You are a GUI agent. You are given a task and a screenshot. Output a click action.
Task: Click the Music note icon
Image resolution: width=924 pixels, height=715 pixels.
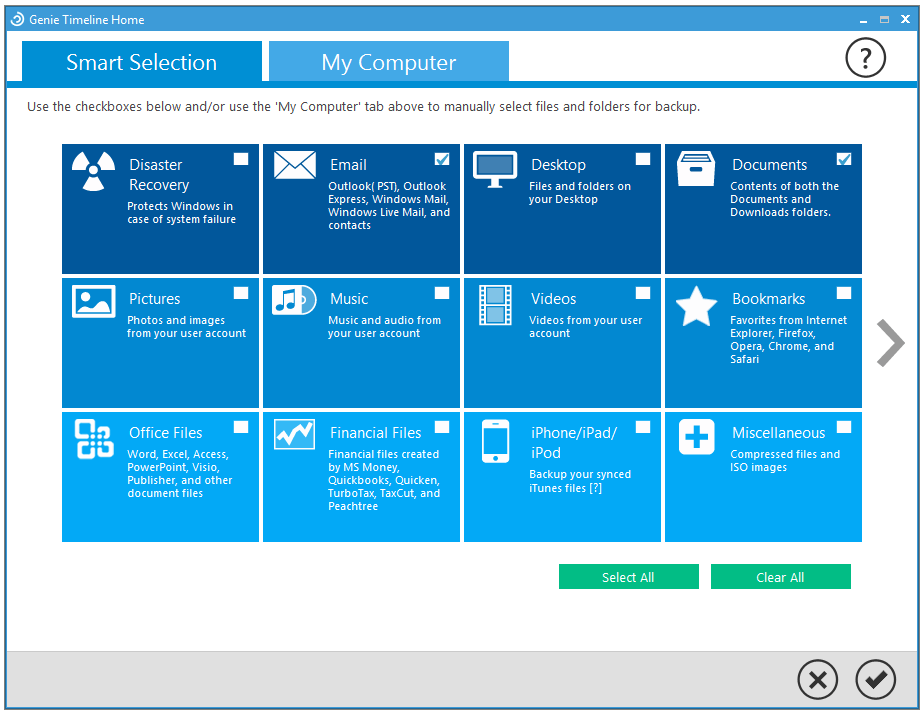[x=293, y=299]
